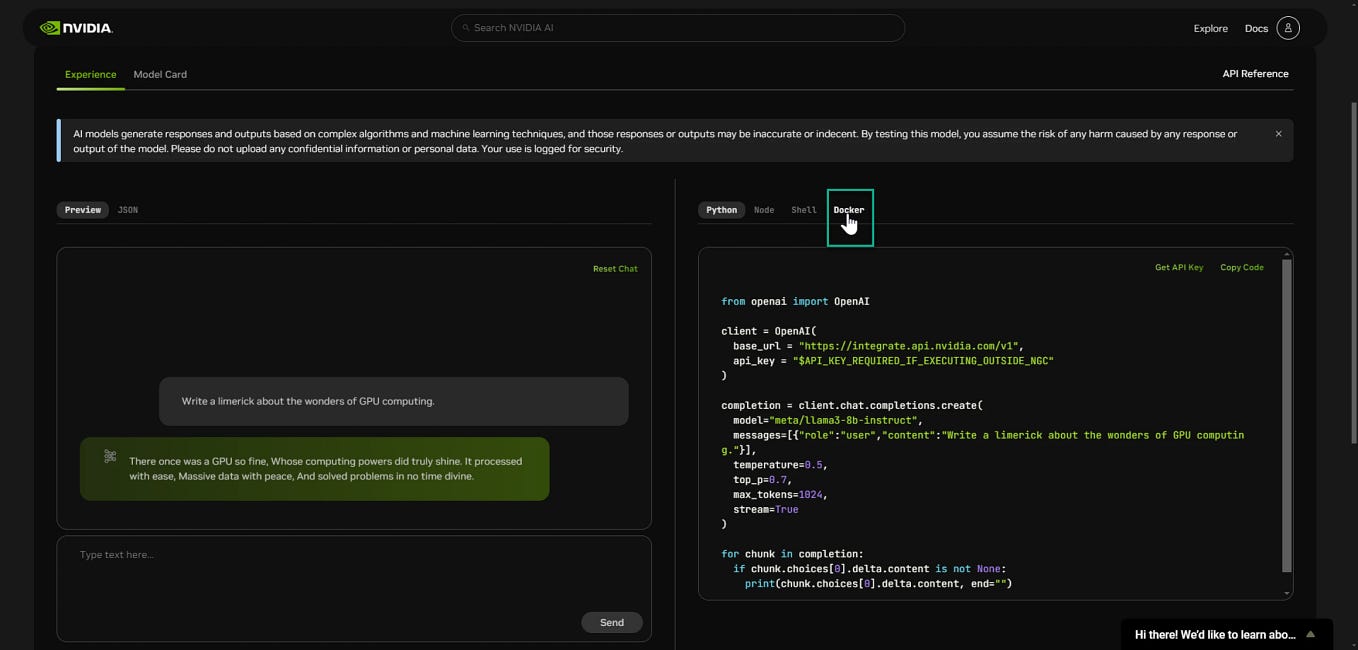The height and width of the screenshot is (650, 1358).
Task: Copy Code from the code panel
Action: pos(1241,267)
